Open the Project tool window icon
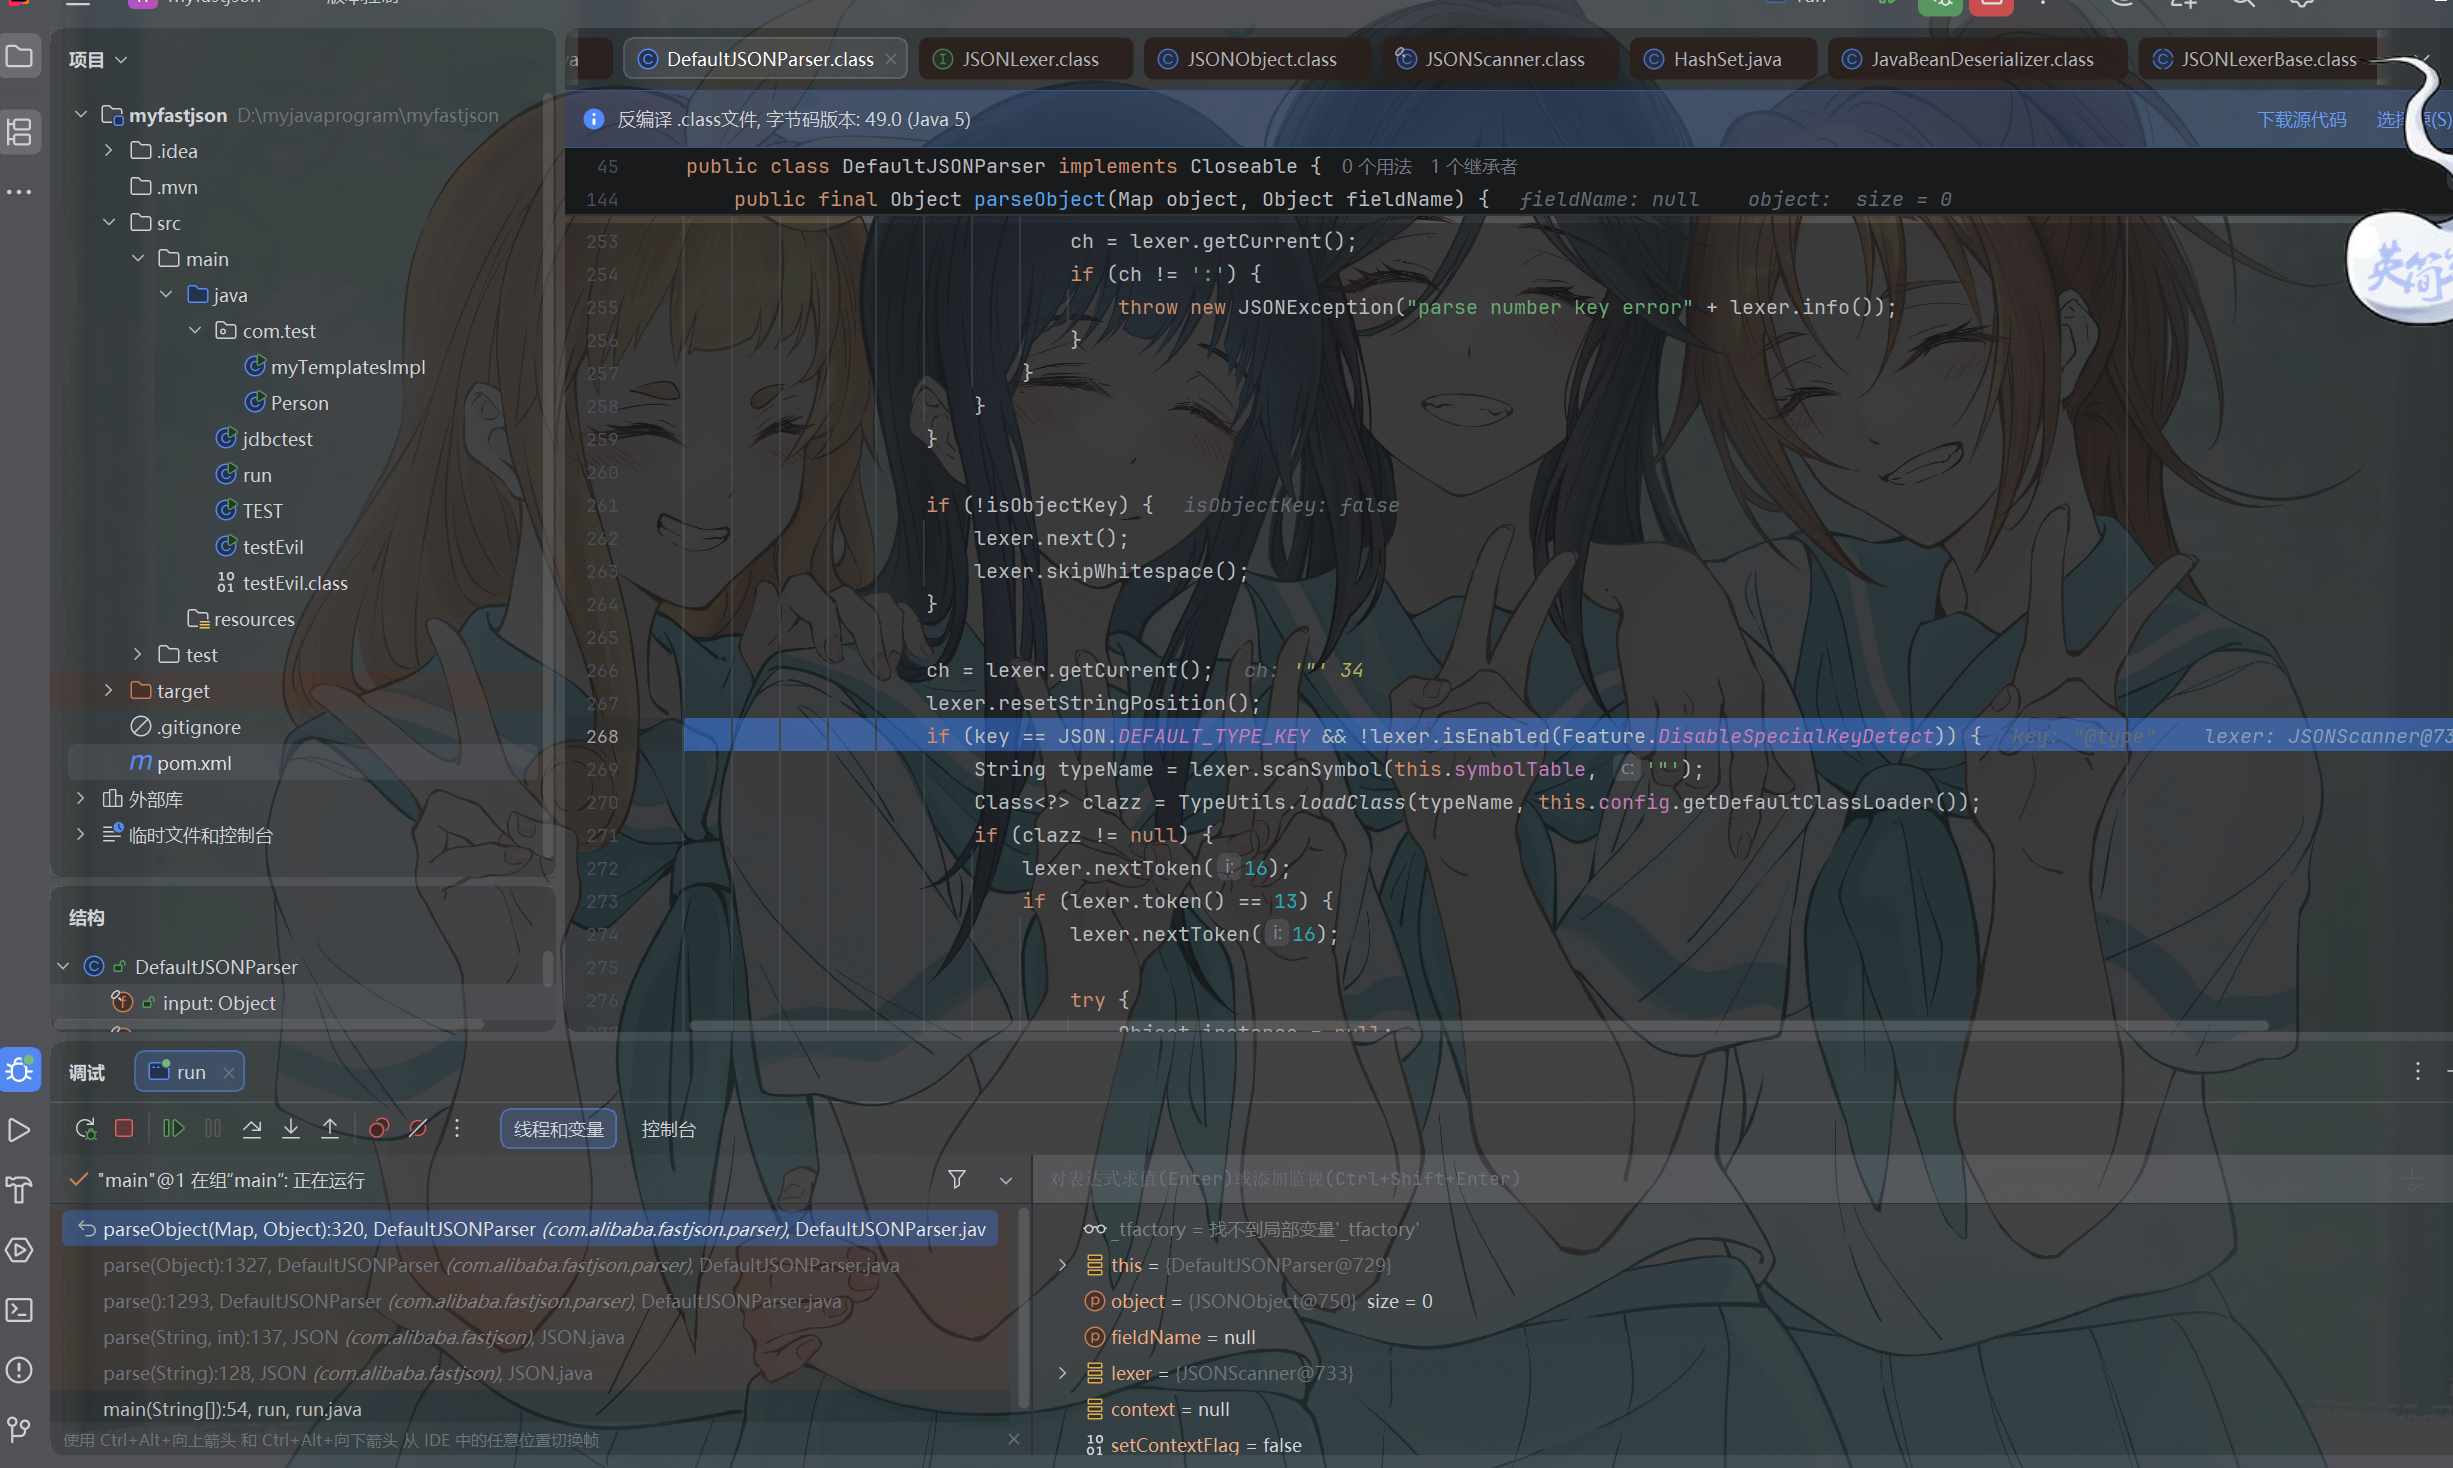The image size is (2453, 1468). coord(20,56)
